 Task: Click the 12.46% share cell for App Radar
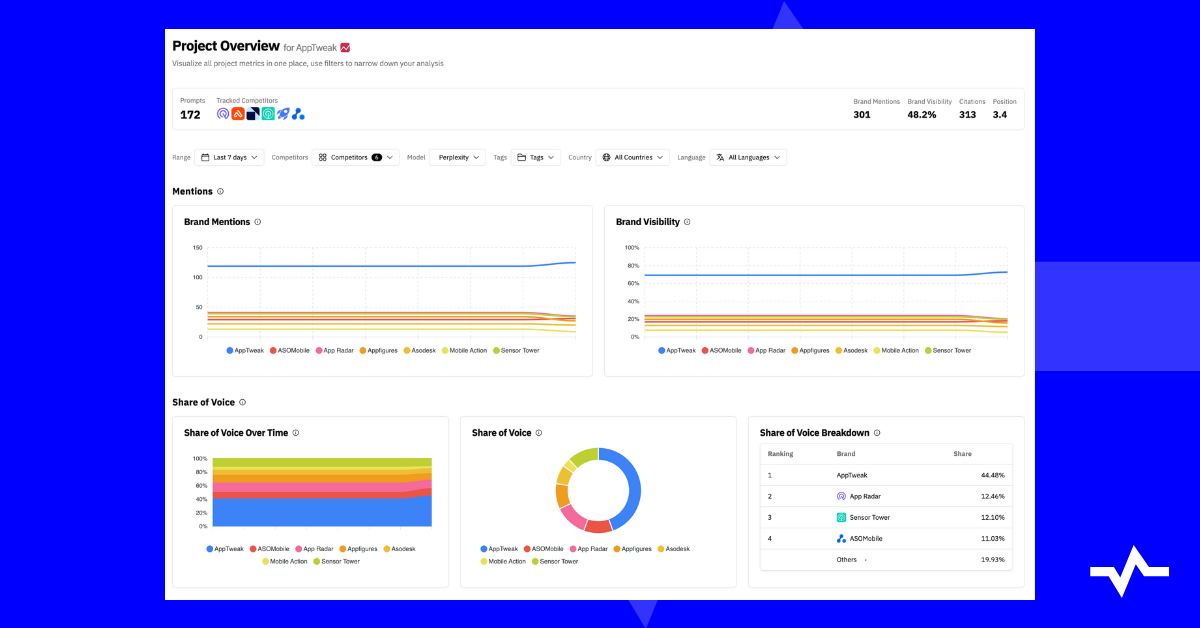(992, 496)
